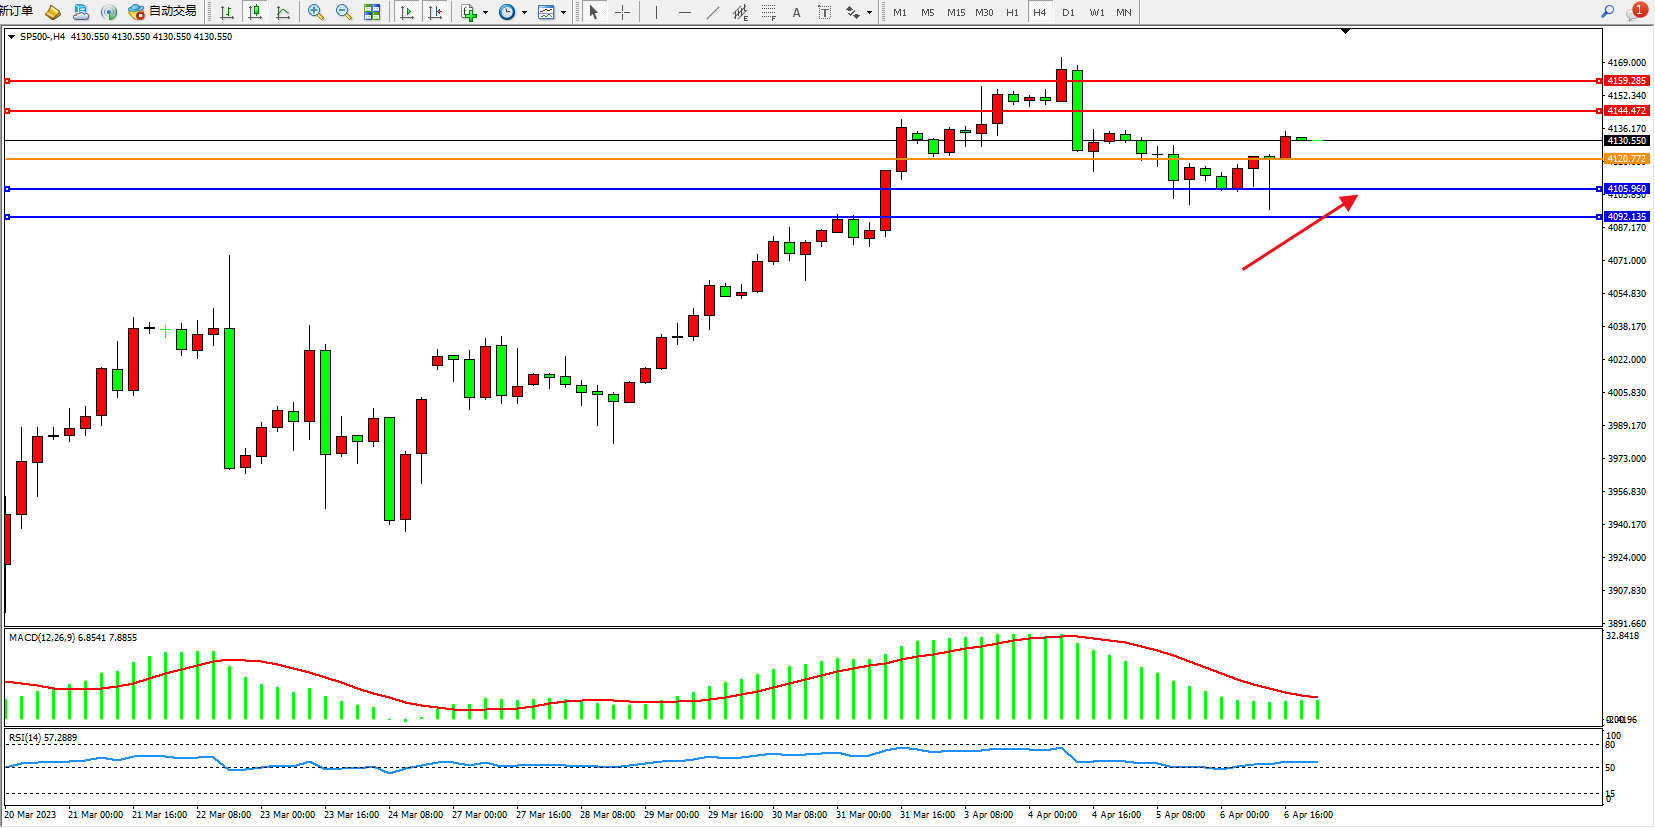Click the zoom out magnifier icon
The image size is (1655, 828).
coord(344,12)
